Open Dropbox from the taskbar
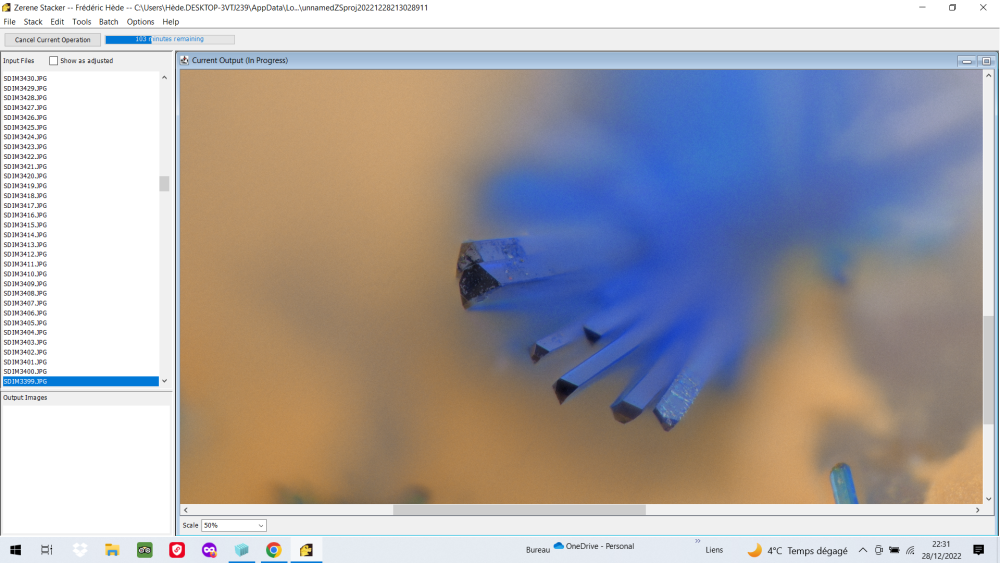Image resolution: width=1000 pixels, height=563 pixels. 80,550
